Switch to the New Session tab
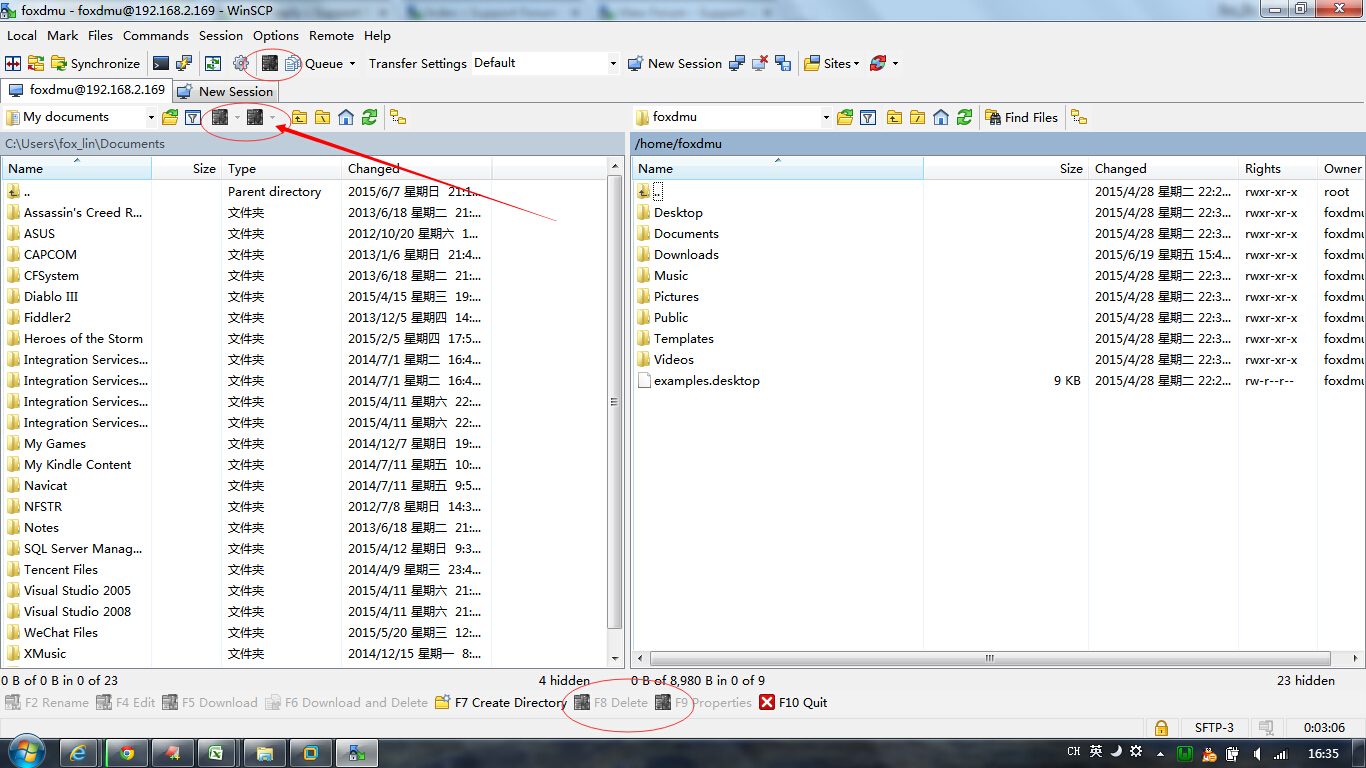Screen dimensions: 1366x768 (x=226, y=91)
